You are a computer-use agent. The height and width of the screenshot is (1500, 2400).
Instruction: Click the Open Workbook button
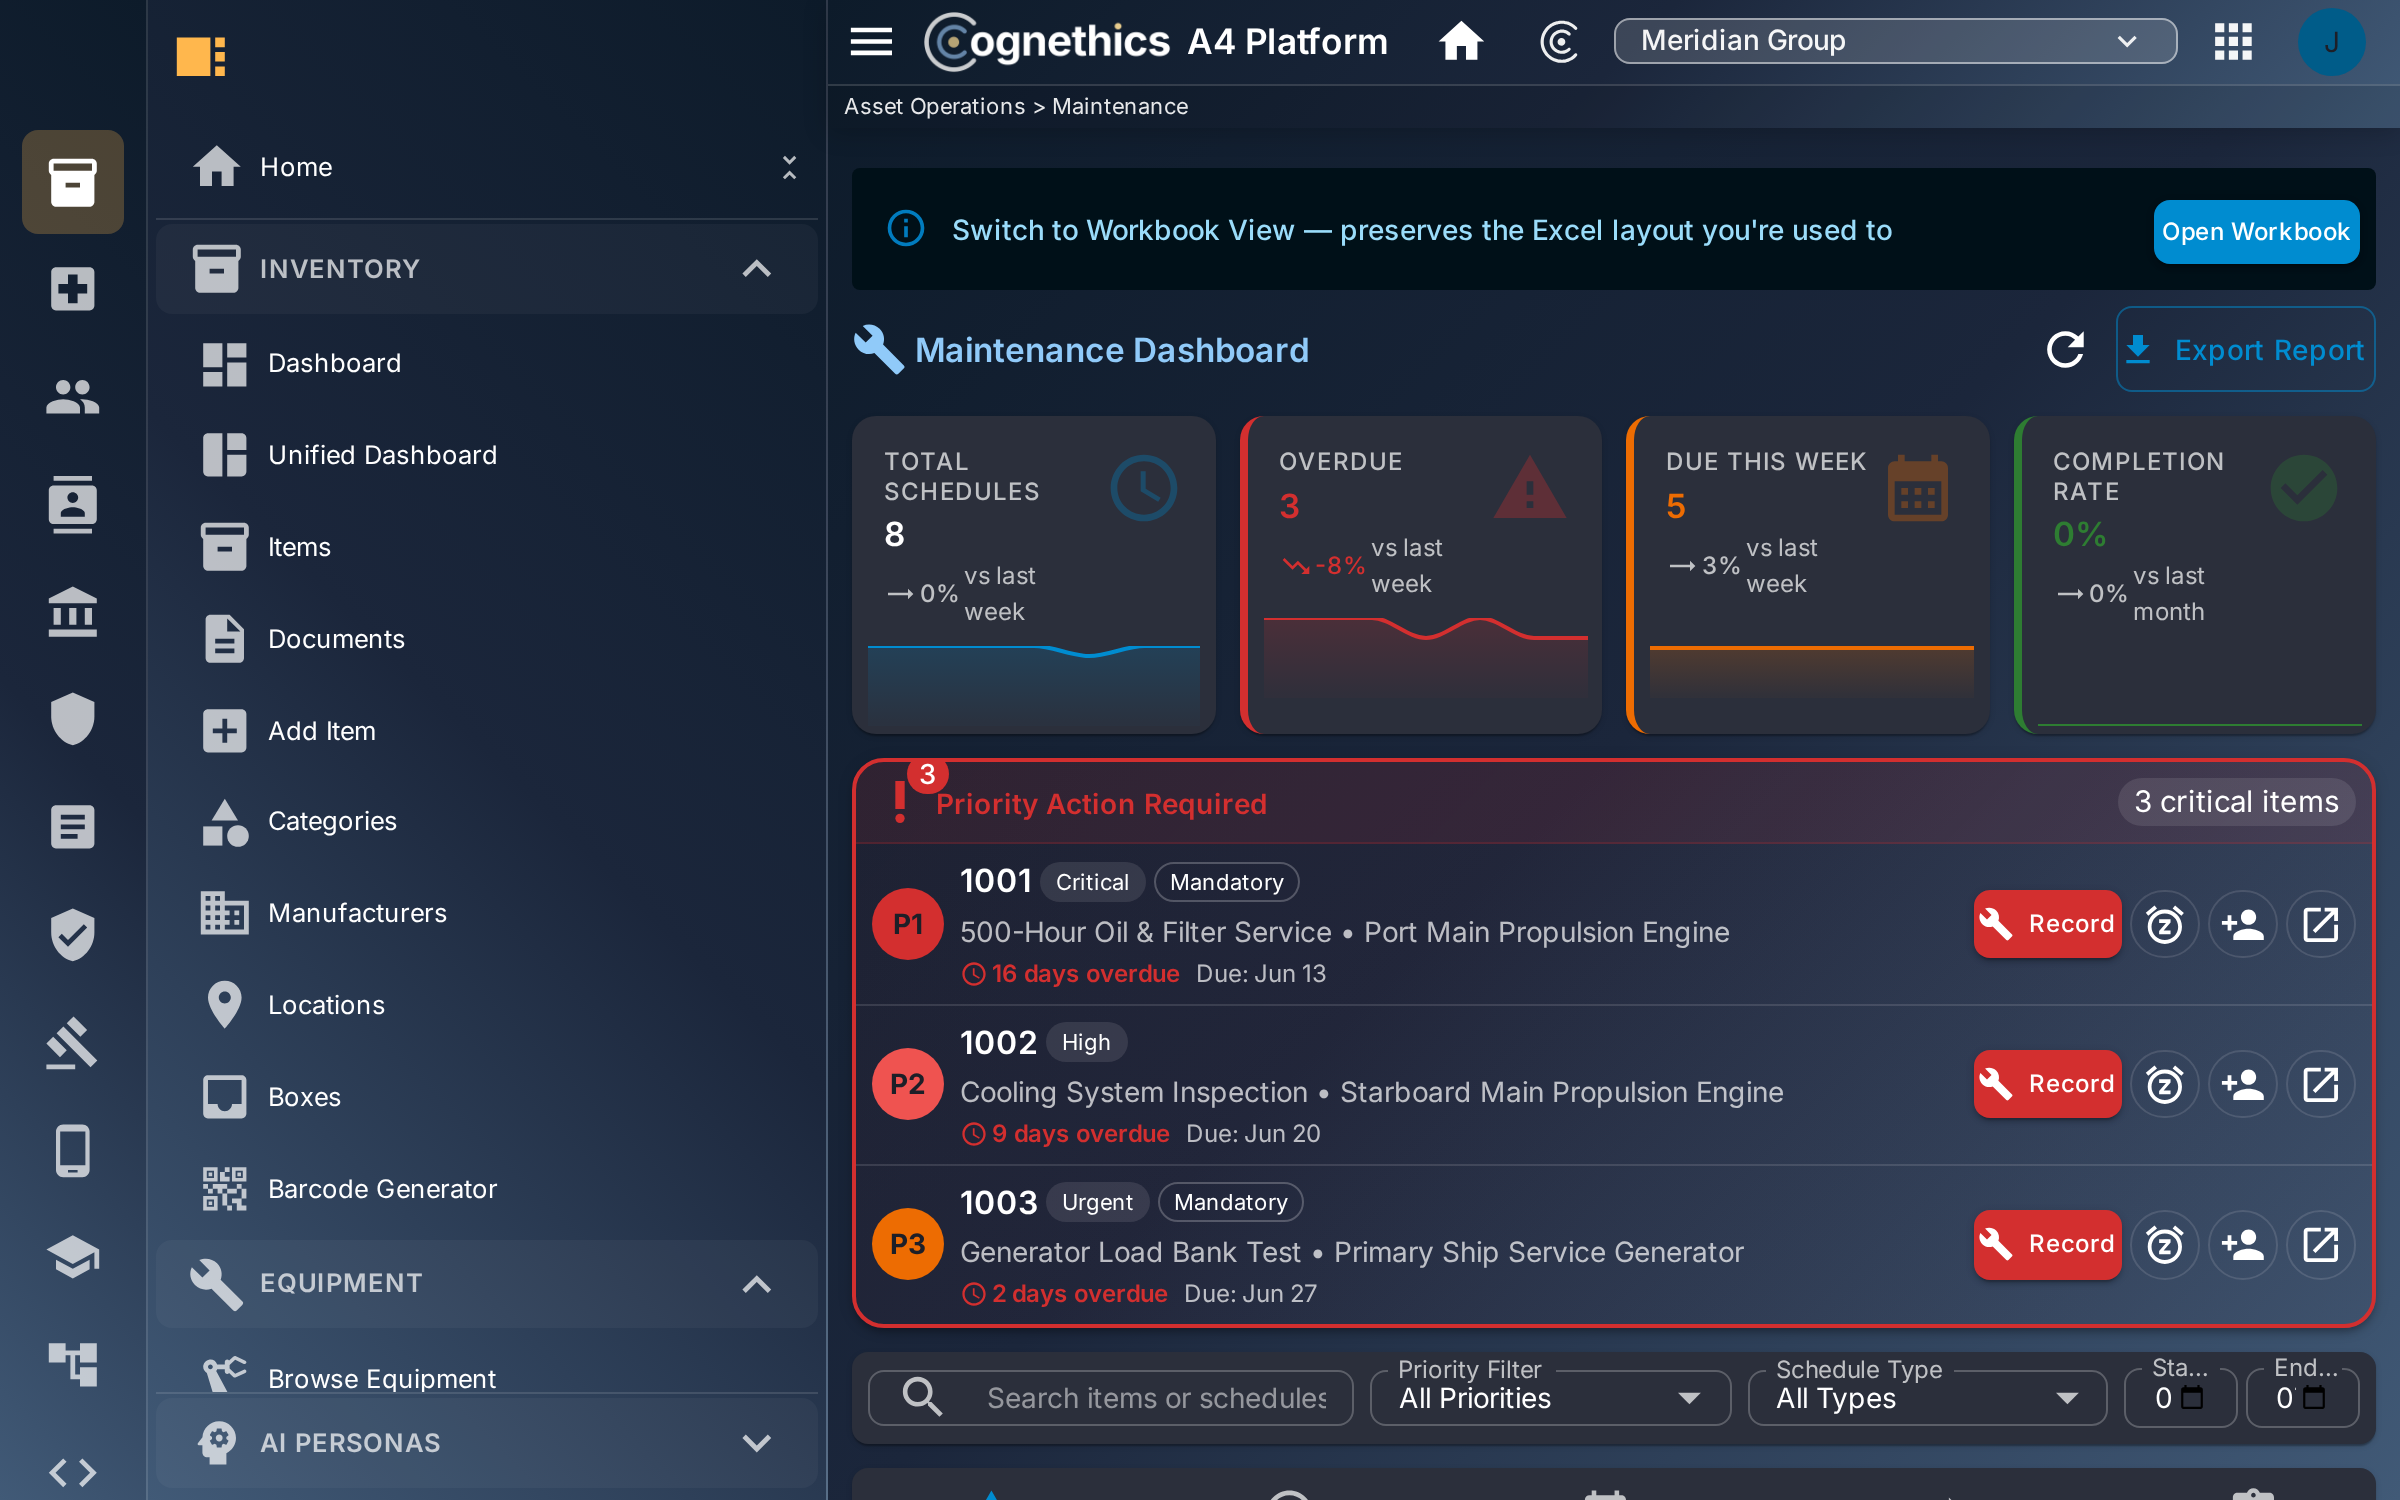[2256, 231]
